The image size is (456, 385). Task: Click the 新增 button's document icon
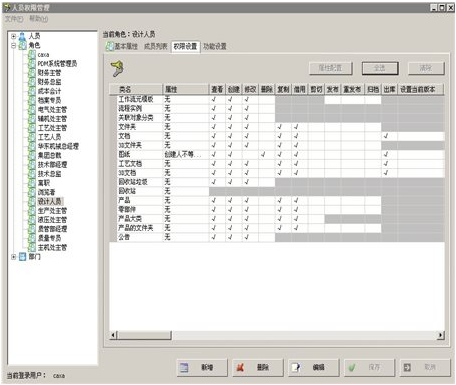click(x=184, y=367)
